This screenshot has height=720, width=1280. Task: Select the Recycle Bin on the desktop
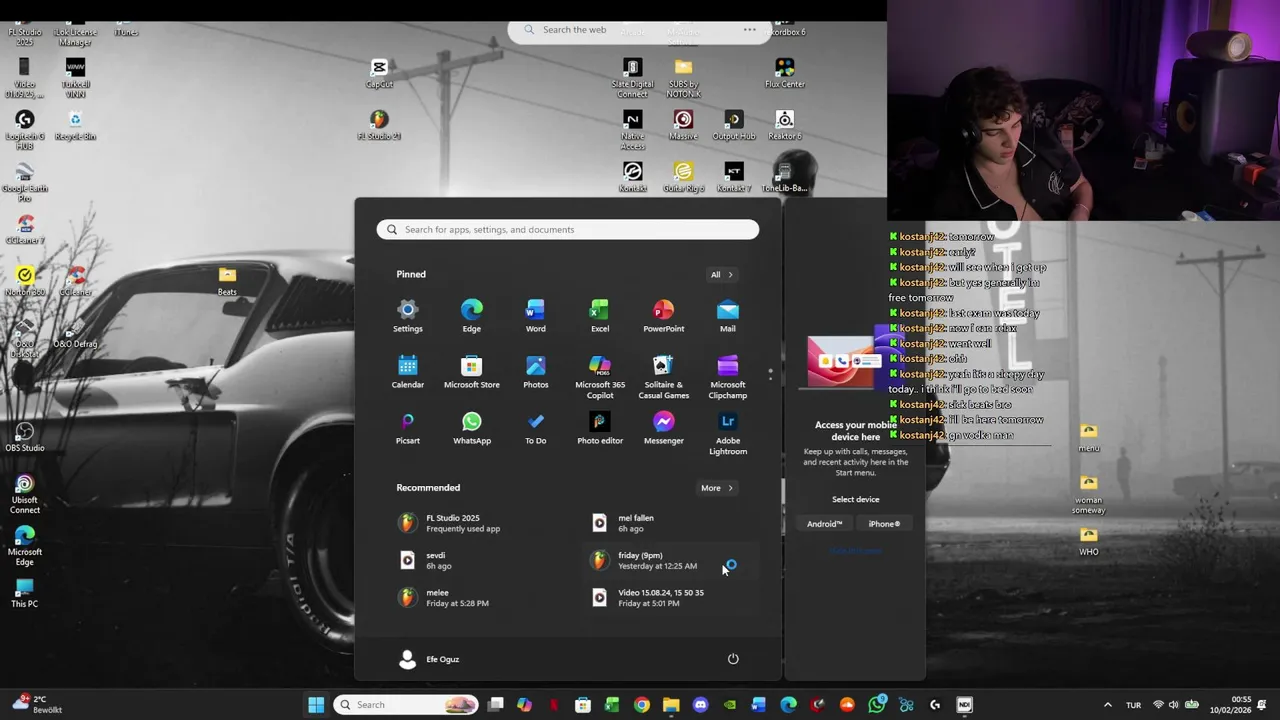(75, 125)
